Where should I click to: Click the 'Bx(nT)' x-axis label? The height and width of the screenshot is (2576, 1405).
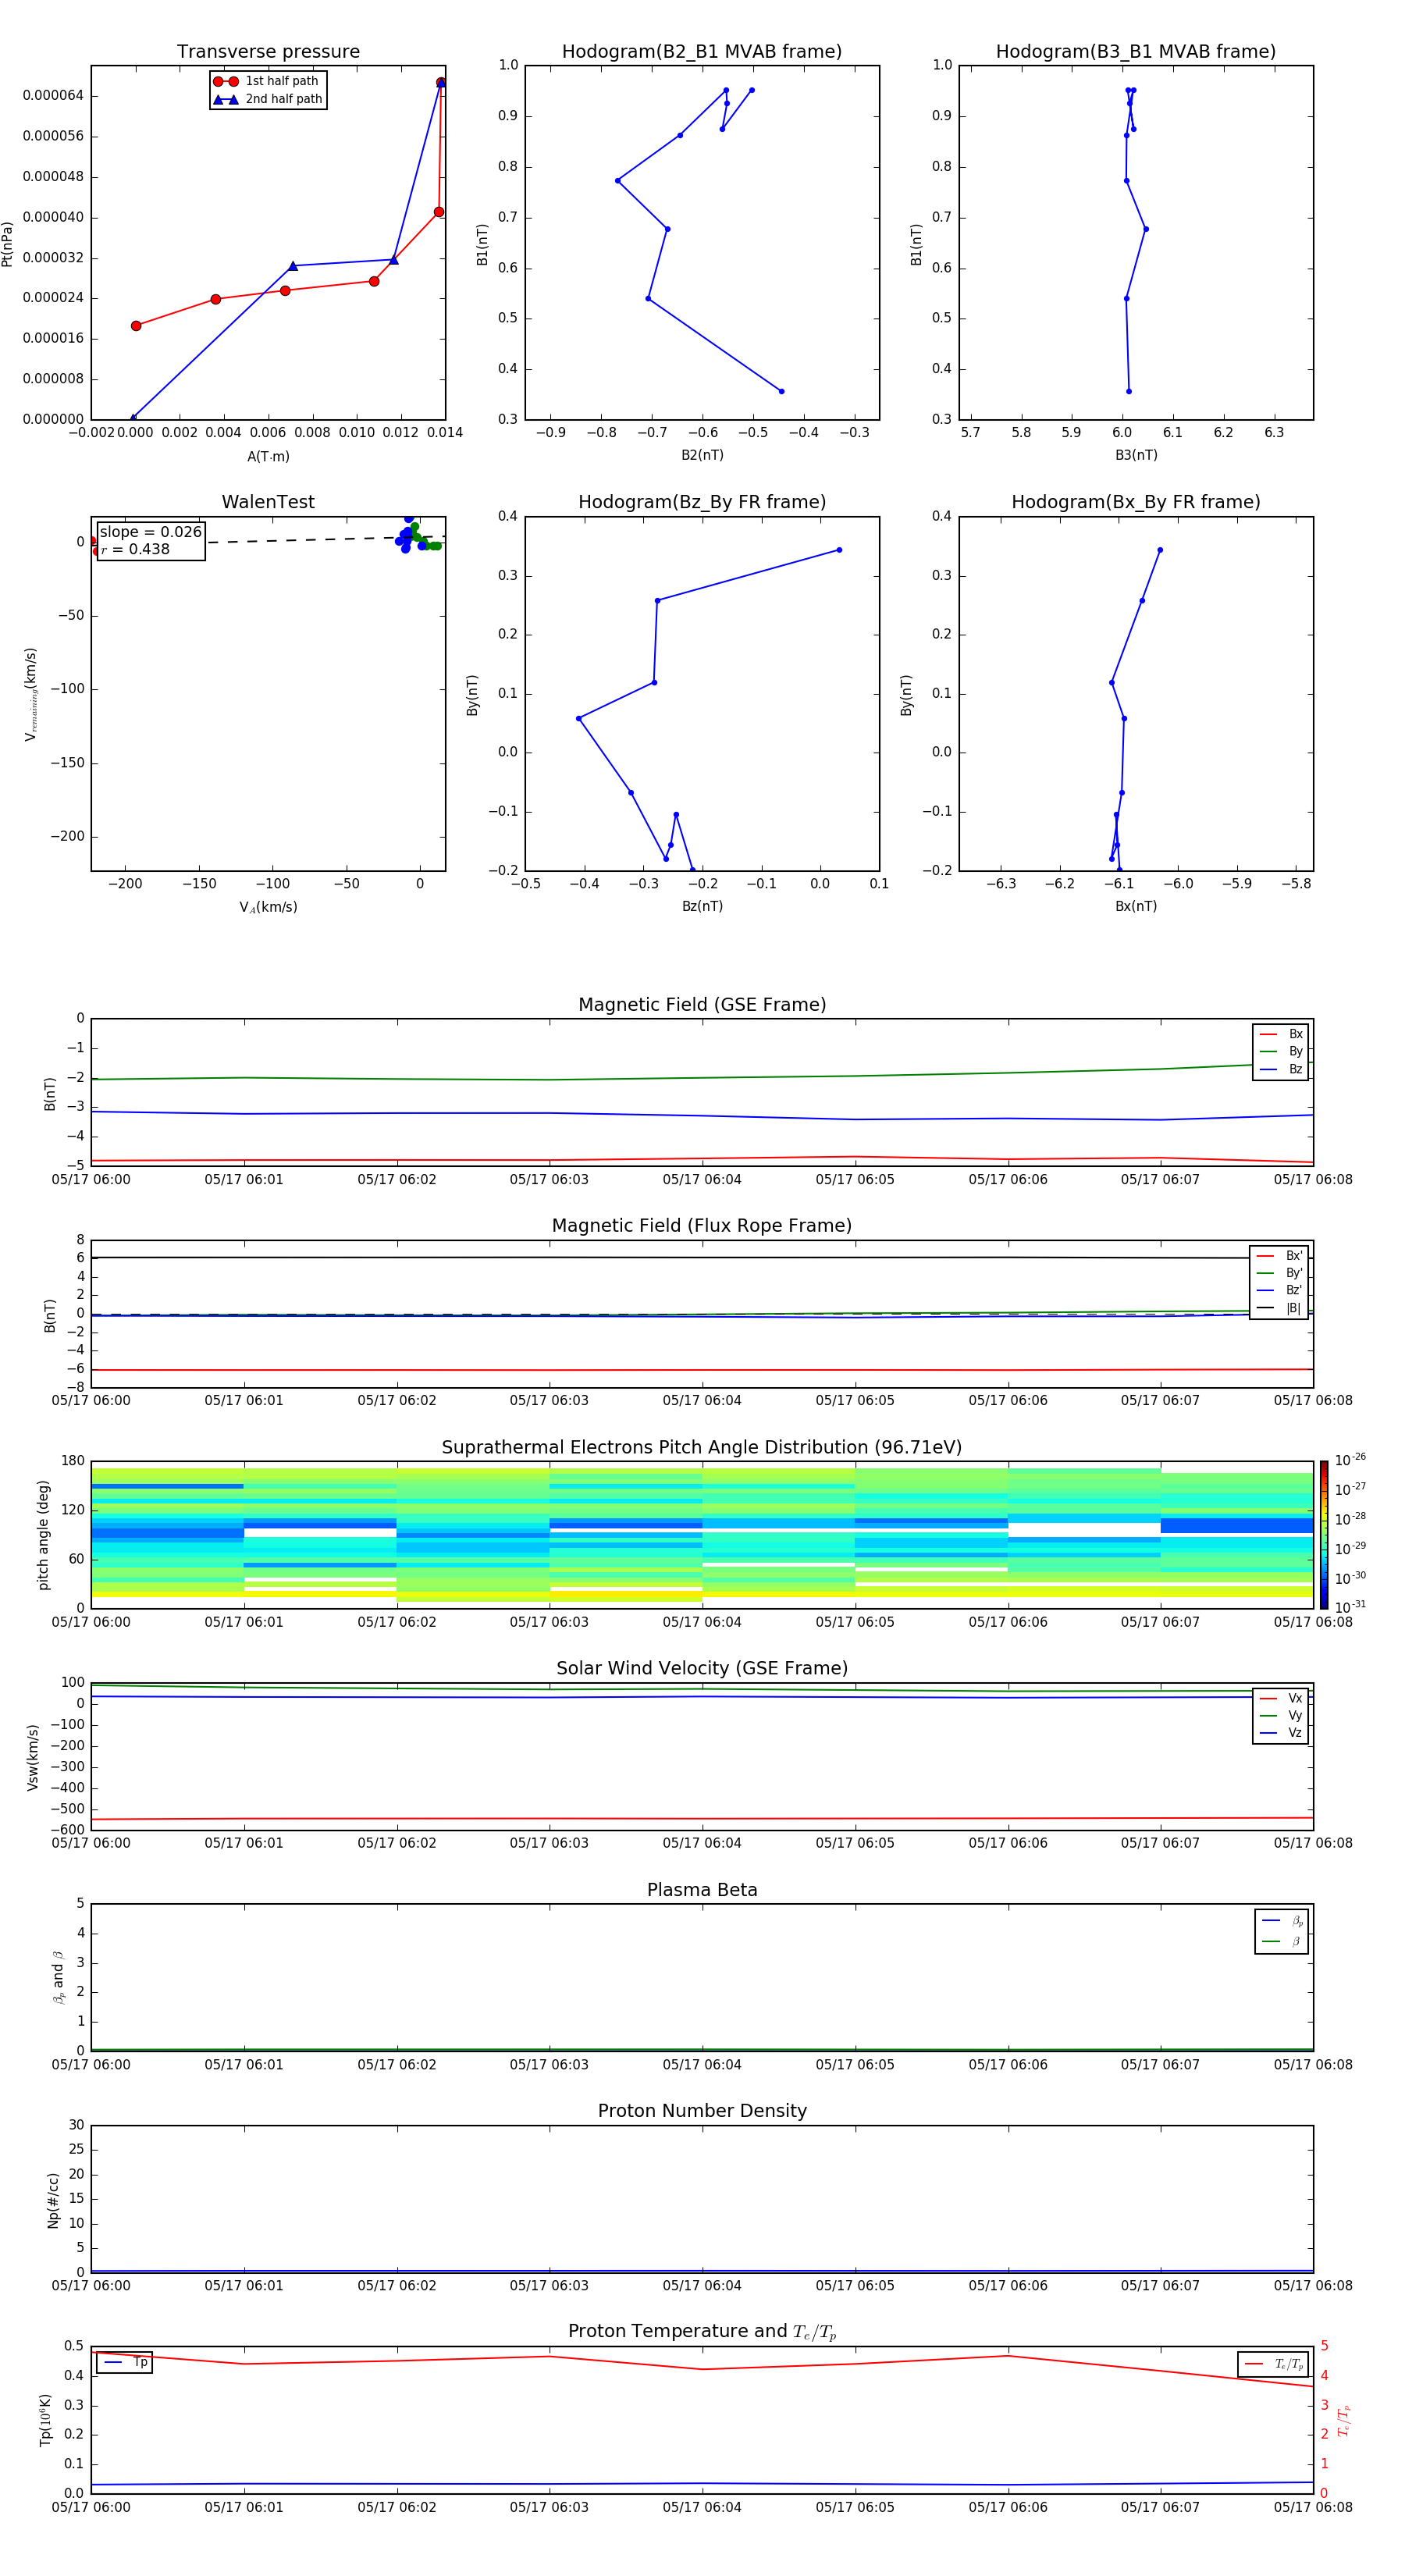point(1136,906)
